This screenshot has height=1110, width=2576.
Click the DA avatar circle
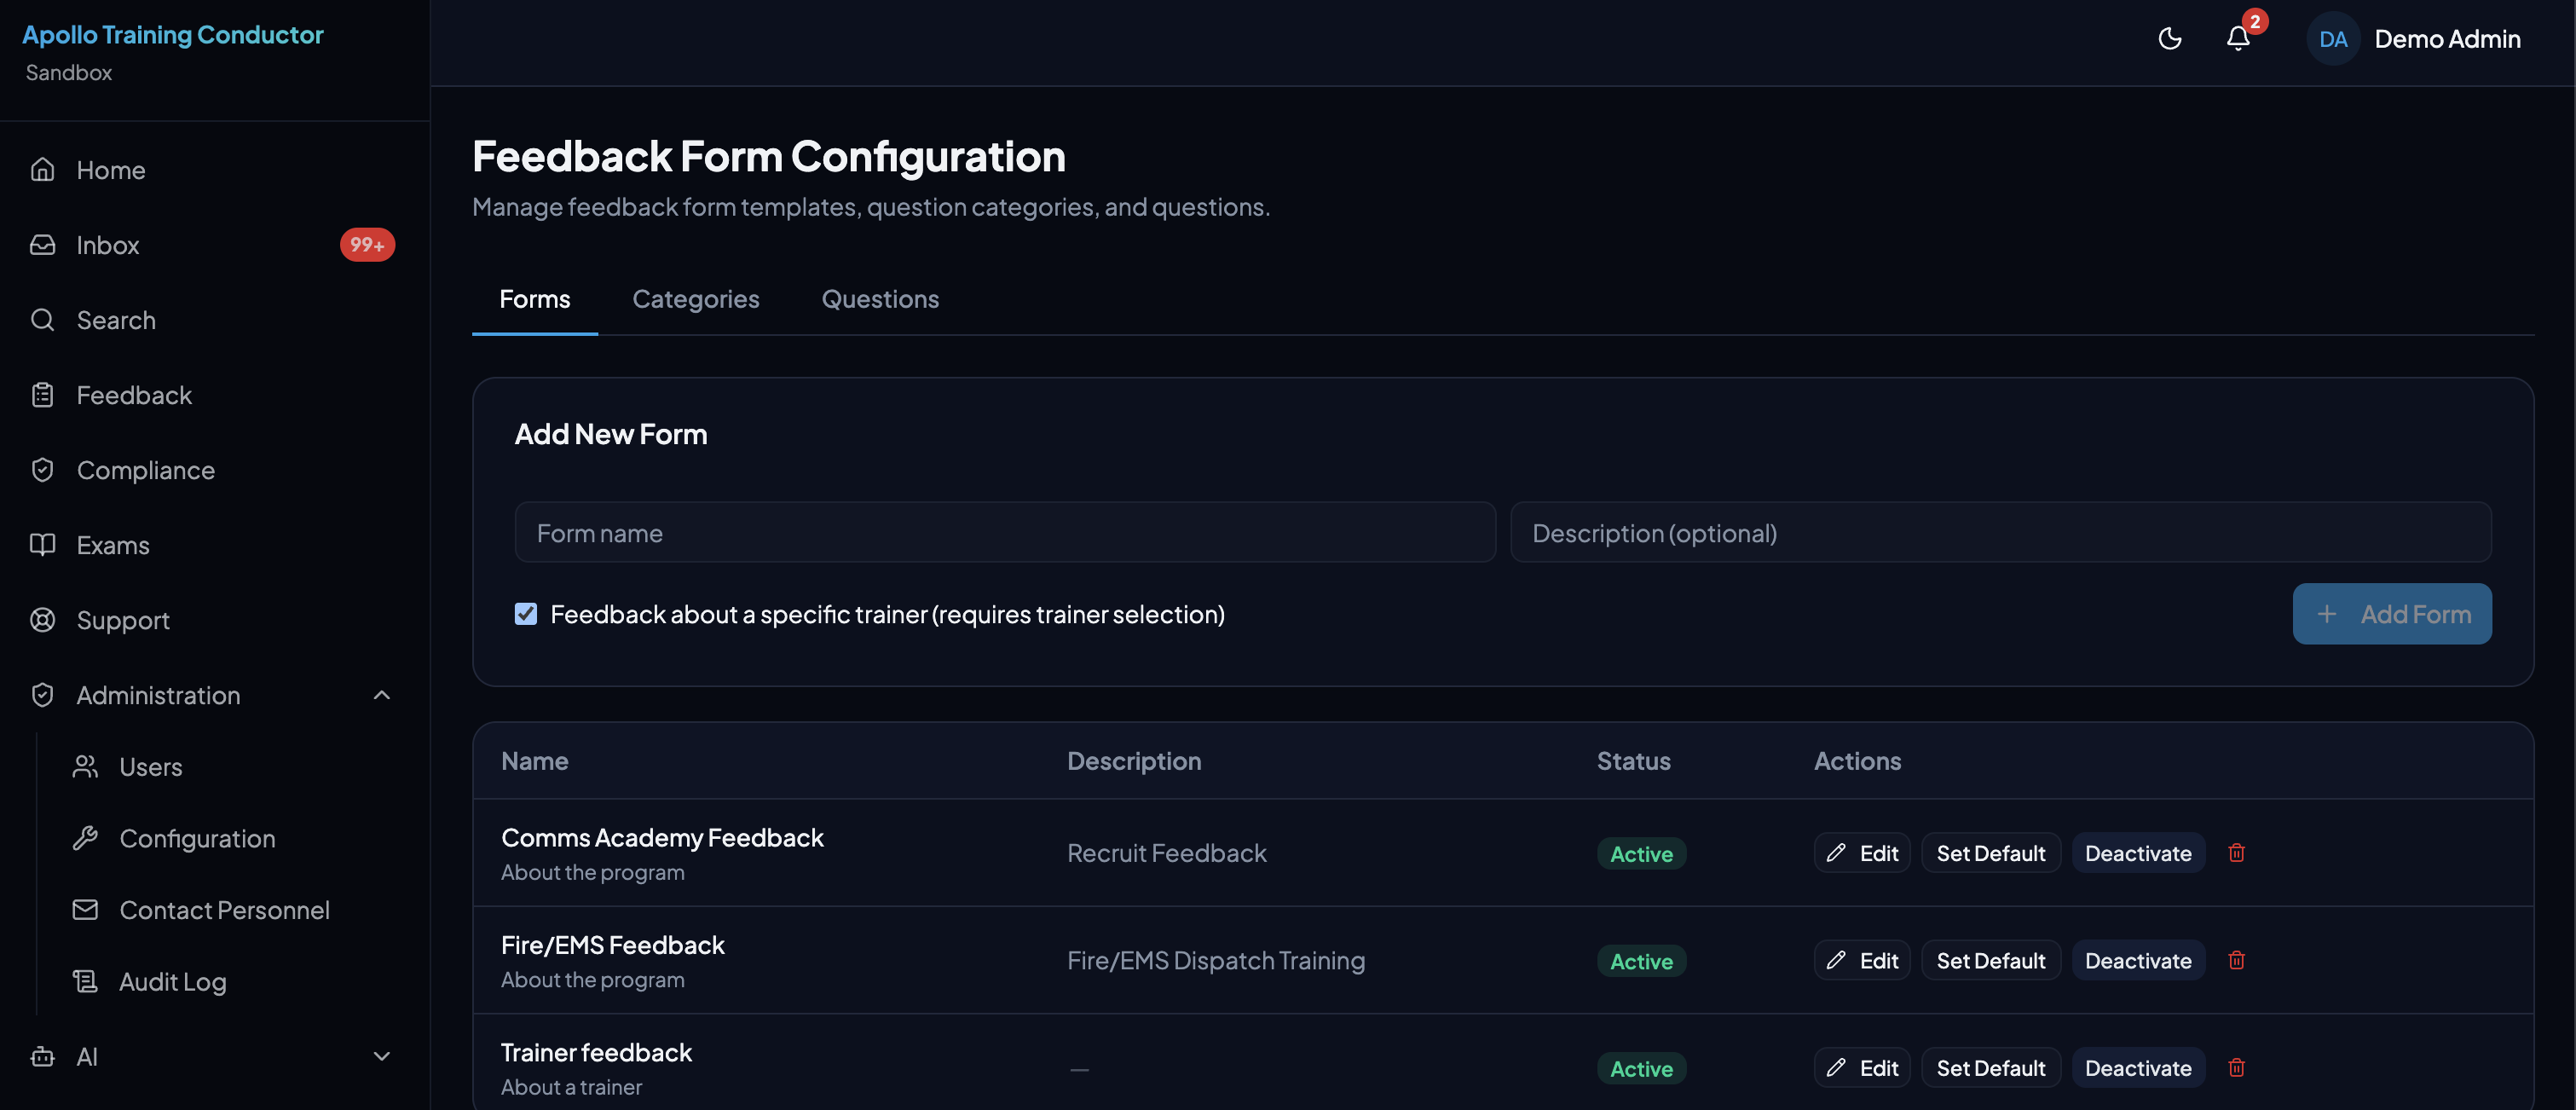pos(2333,39)
